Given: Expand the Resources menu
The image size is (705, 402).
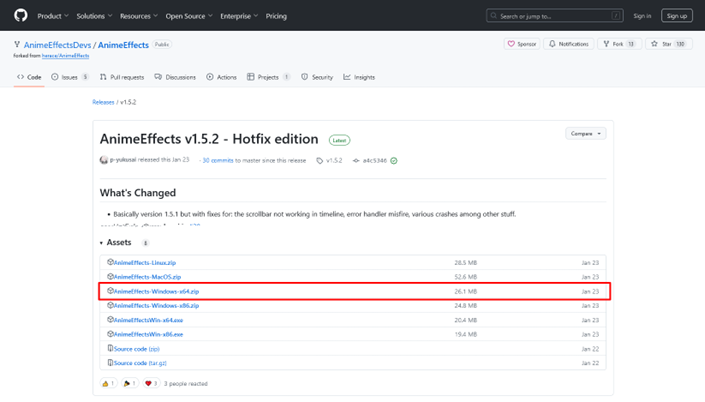Looking at the screenshot, I should coord(138,16).
